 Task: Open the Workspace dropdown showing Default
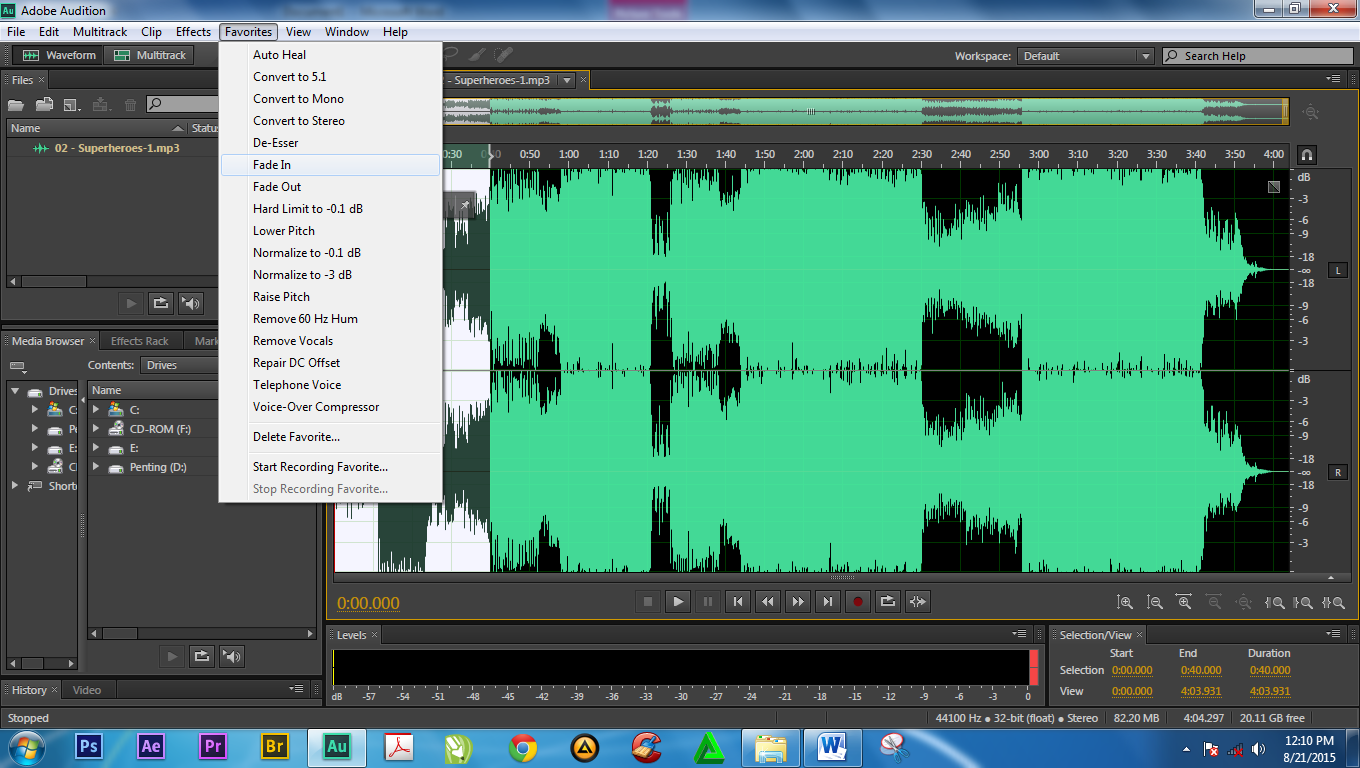1086,56
